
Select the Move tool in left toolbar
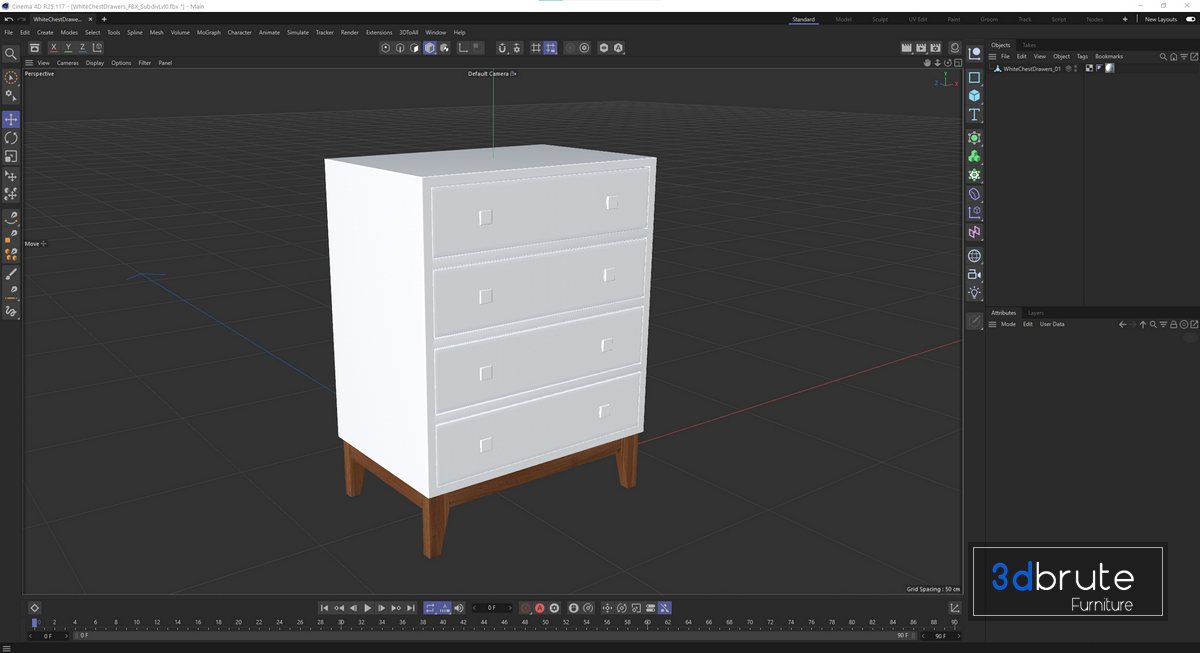[x=11, y=120]
